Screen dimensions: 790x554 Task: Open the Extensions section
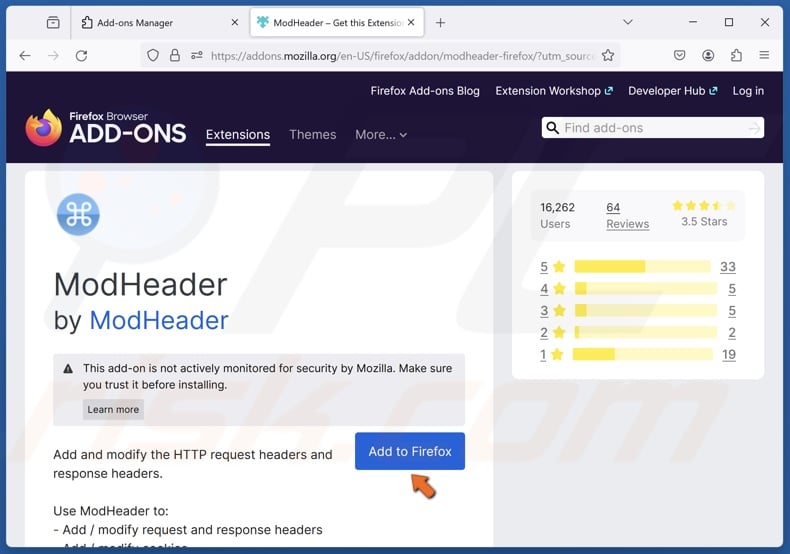[x=238, y=135]
